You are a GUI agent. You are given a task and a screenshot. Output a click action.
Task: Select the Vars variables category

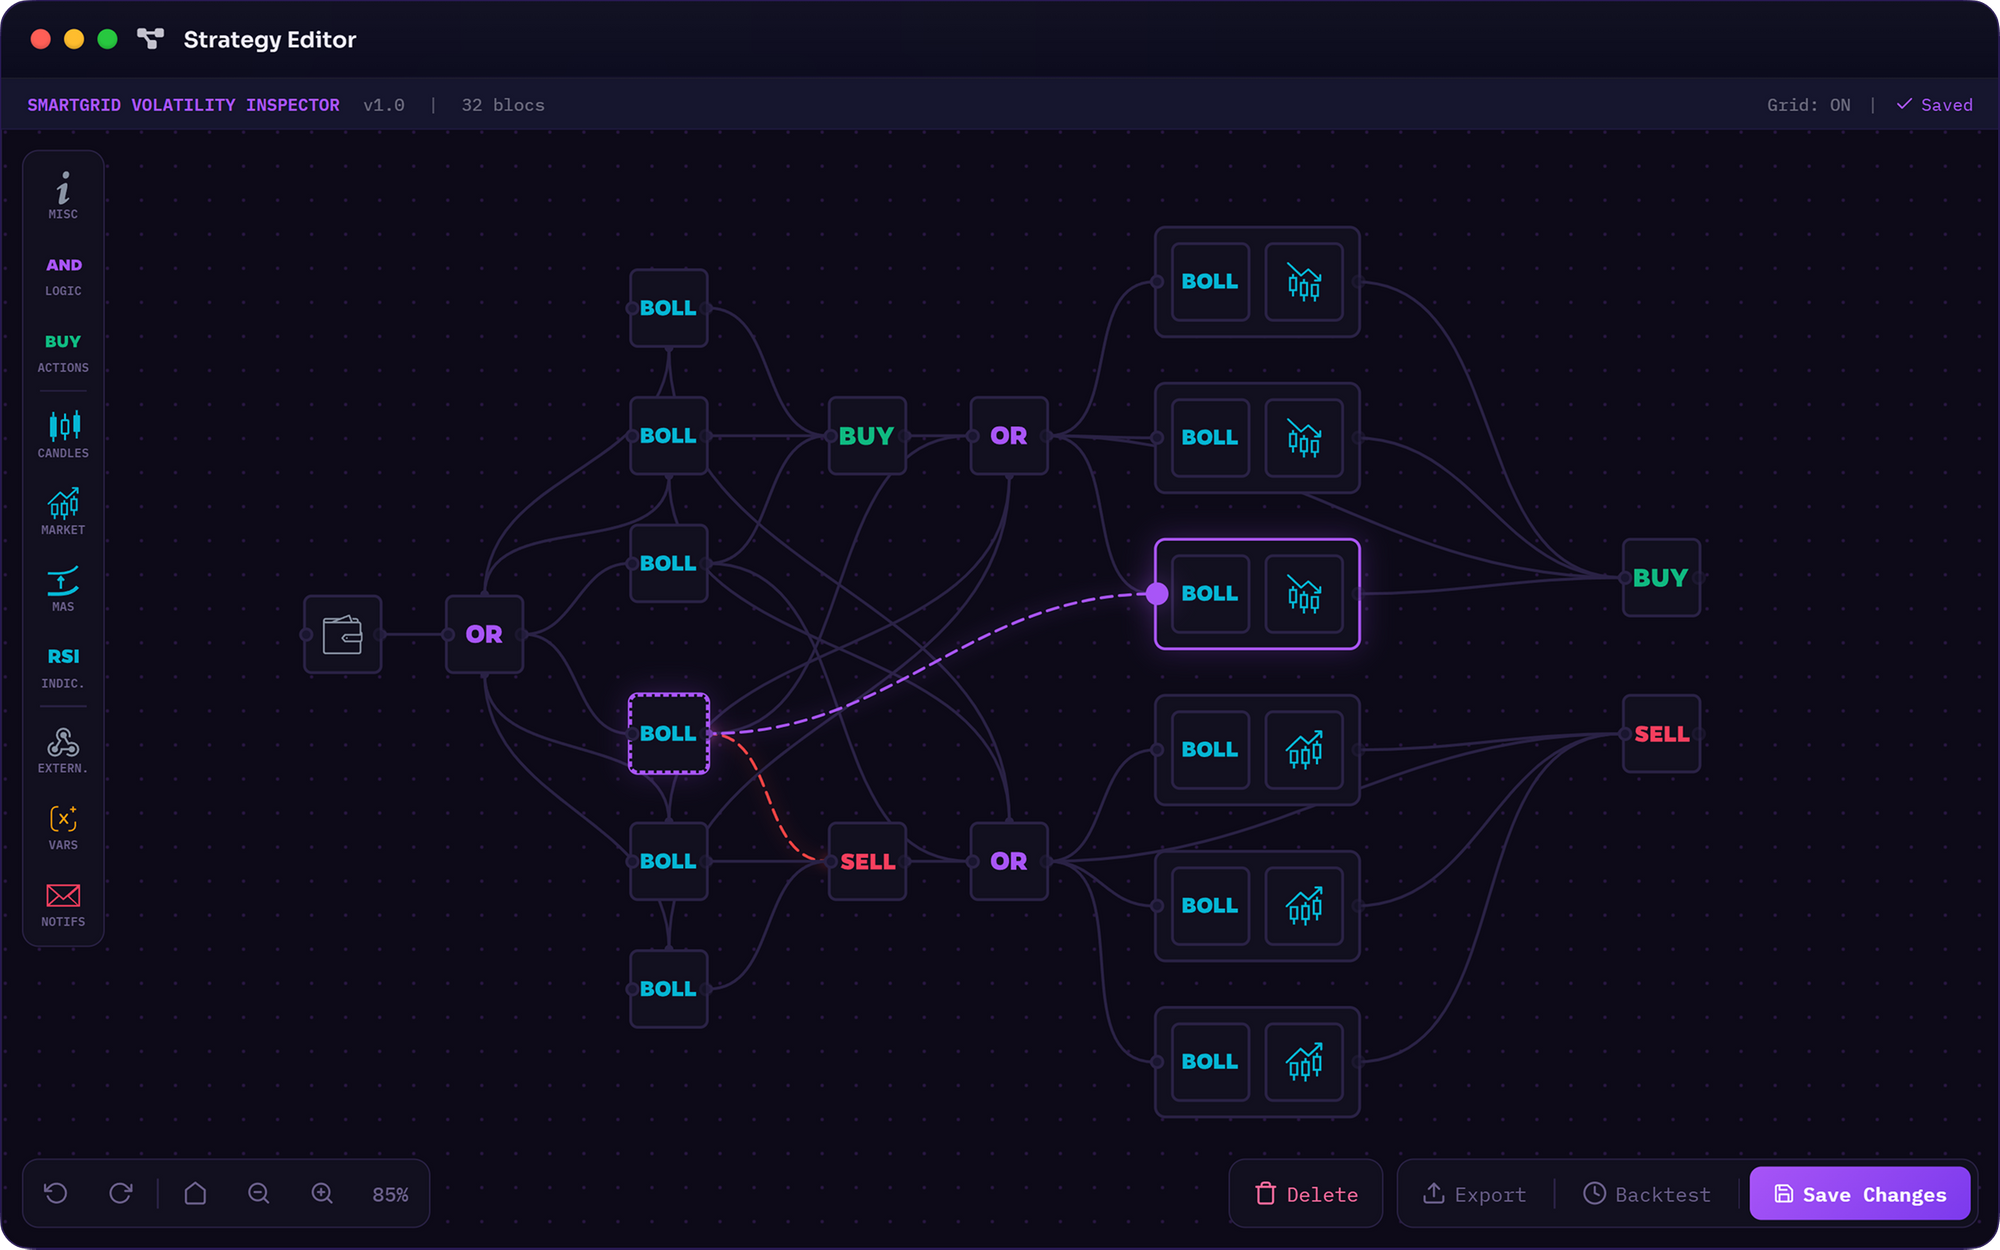tap(63, 827)
